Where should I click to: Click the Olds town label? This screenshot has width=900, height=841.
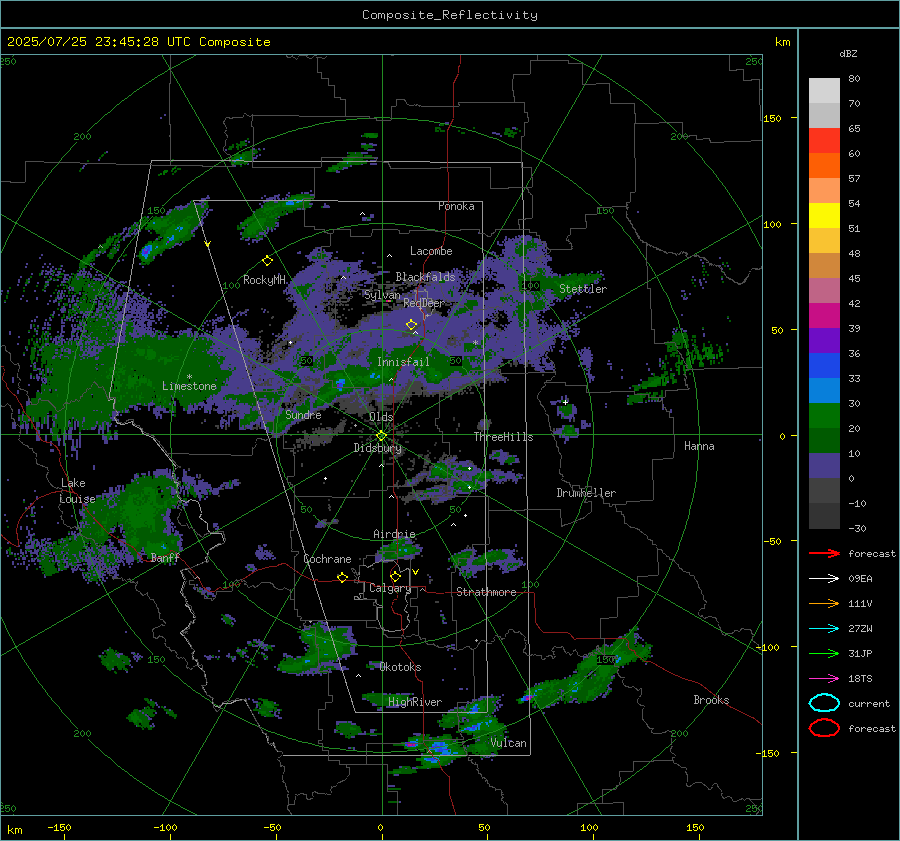point(381,417)
